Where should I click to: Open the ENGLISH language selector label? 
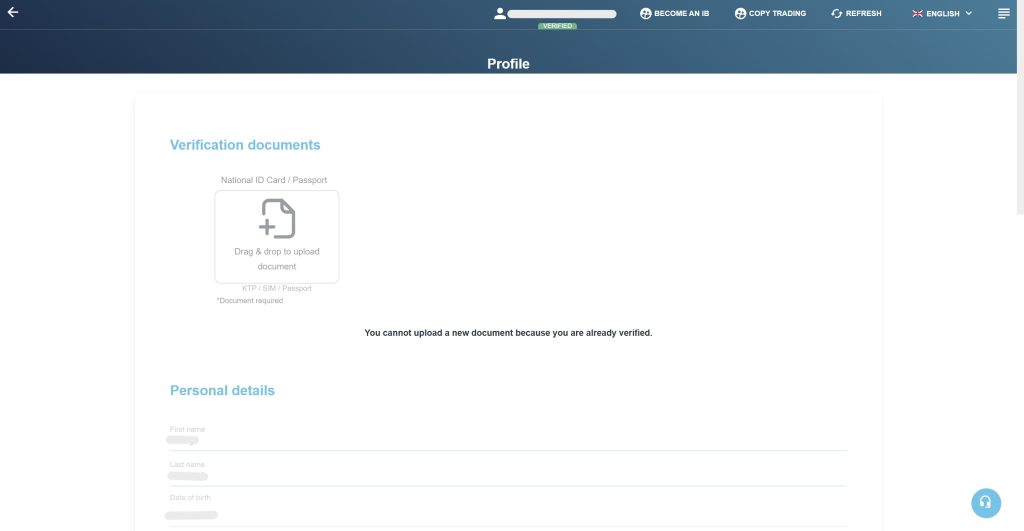click(942, 14)
